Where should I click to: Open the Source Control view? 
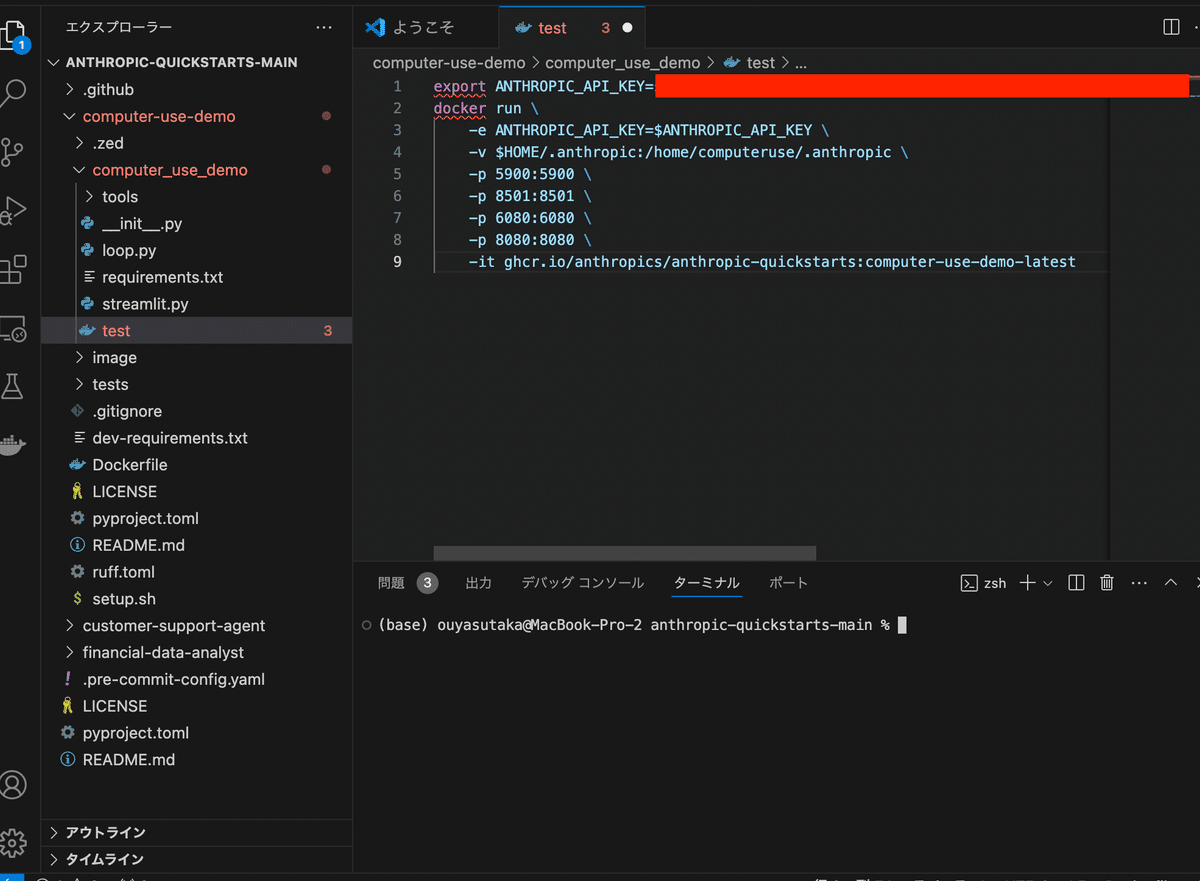click(13, 151)
